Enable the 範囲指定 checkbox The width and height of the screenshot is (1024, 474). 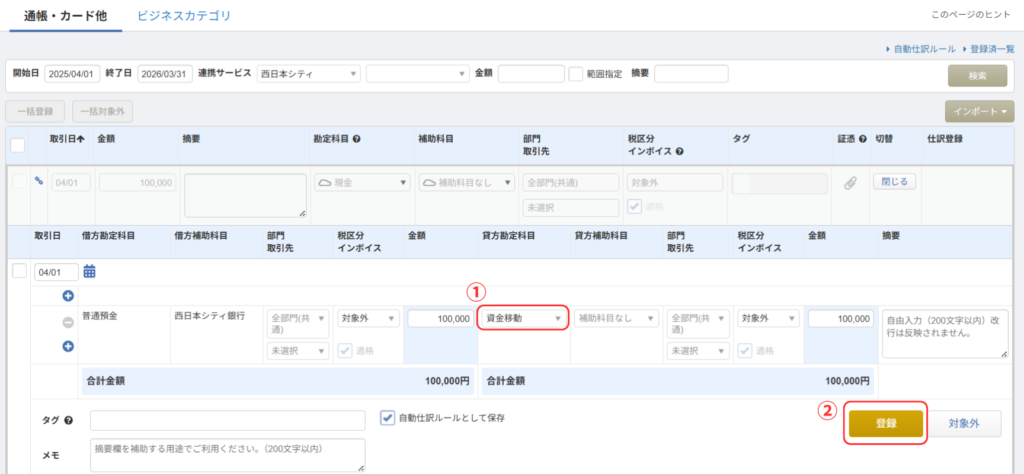[x=576, y=73]
